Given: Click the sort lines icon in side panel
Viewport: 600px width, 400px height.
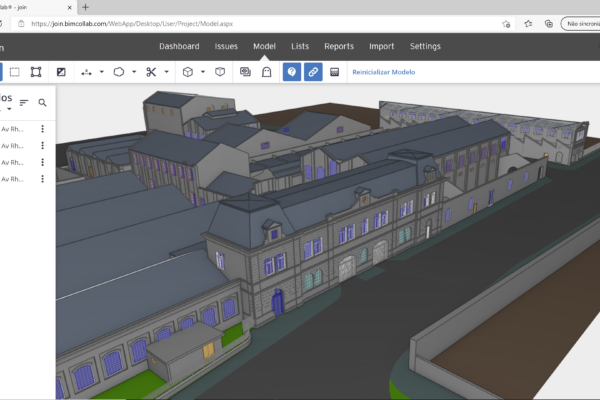Looking at the screenshot, I should (24, 103).
